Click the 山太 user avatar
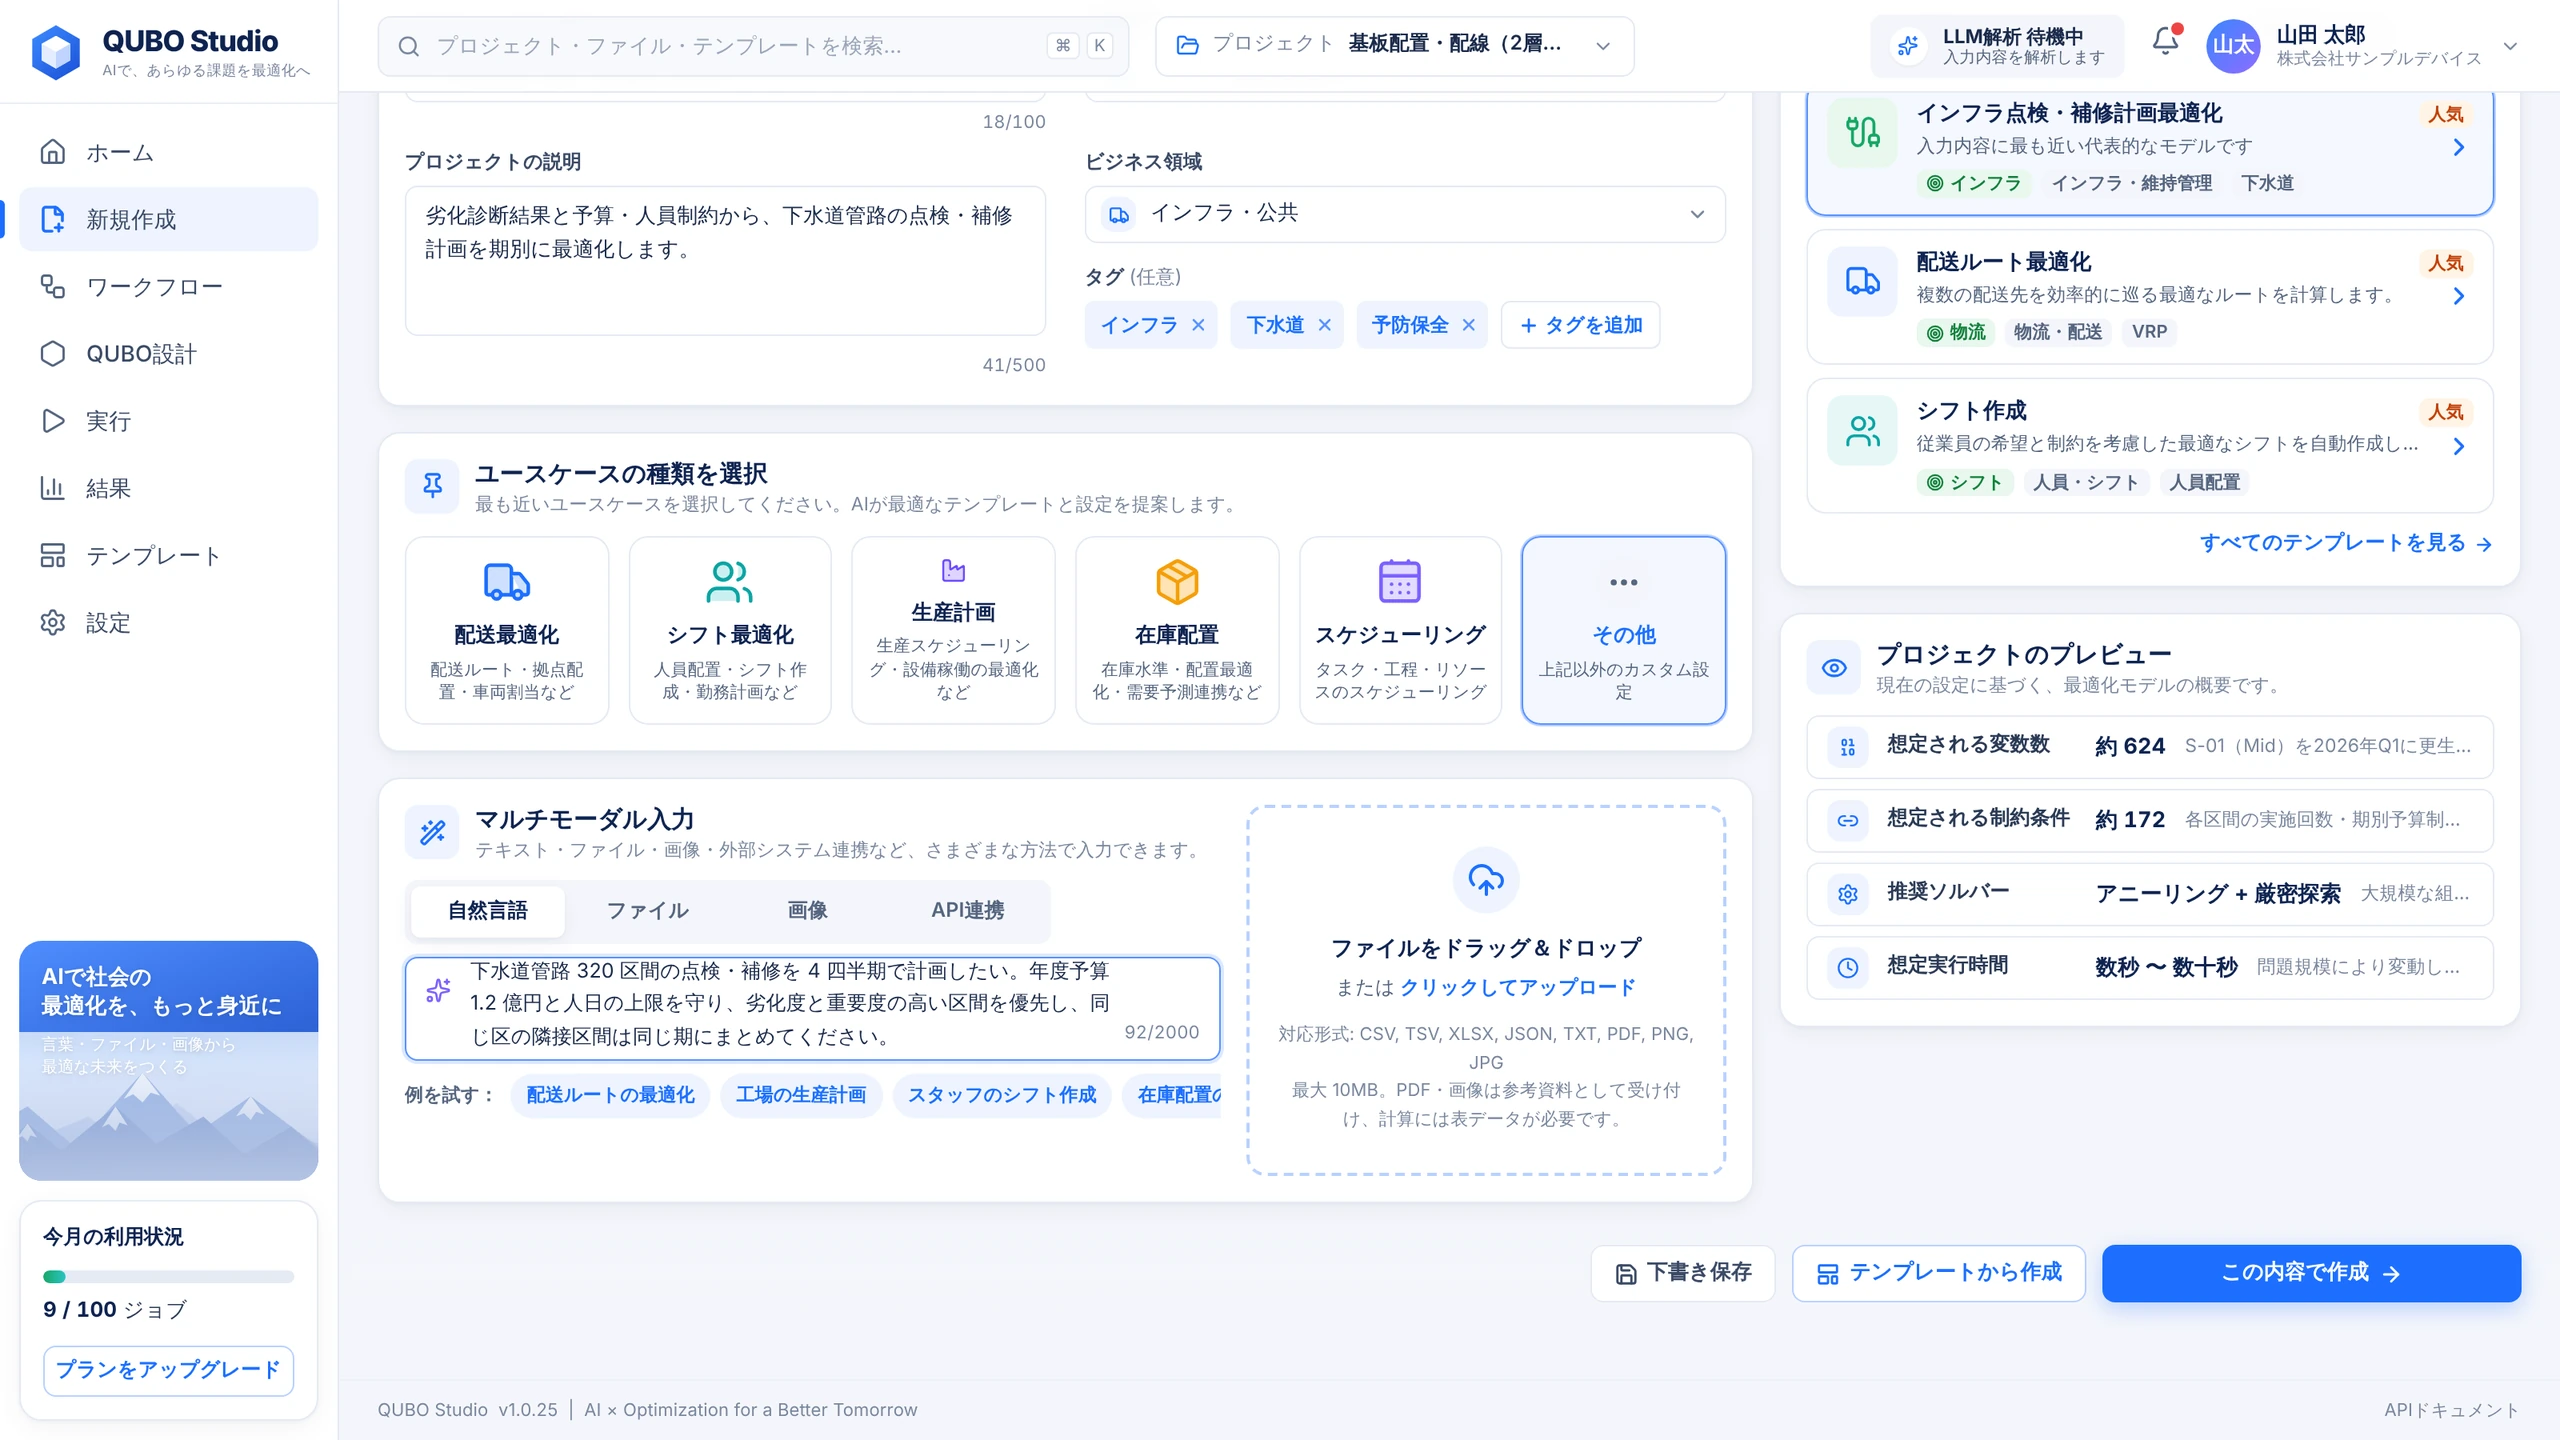Screen dimensions: 2560x1440 (x=2233, y=46)
